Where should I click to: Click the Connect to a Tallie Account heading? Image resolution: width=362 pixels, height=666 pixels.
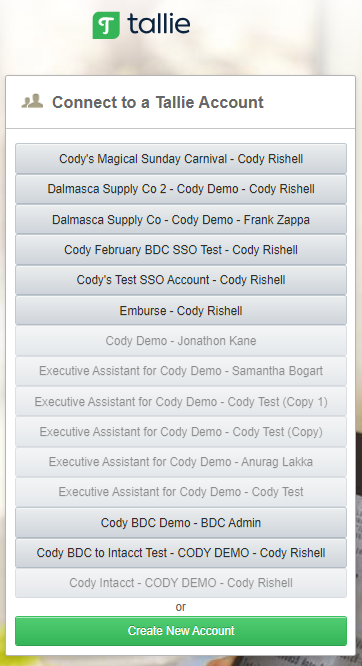[x=158, y=102]
